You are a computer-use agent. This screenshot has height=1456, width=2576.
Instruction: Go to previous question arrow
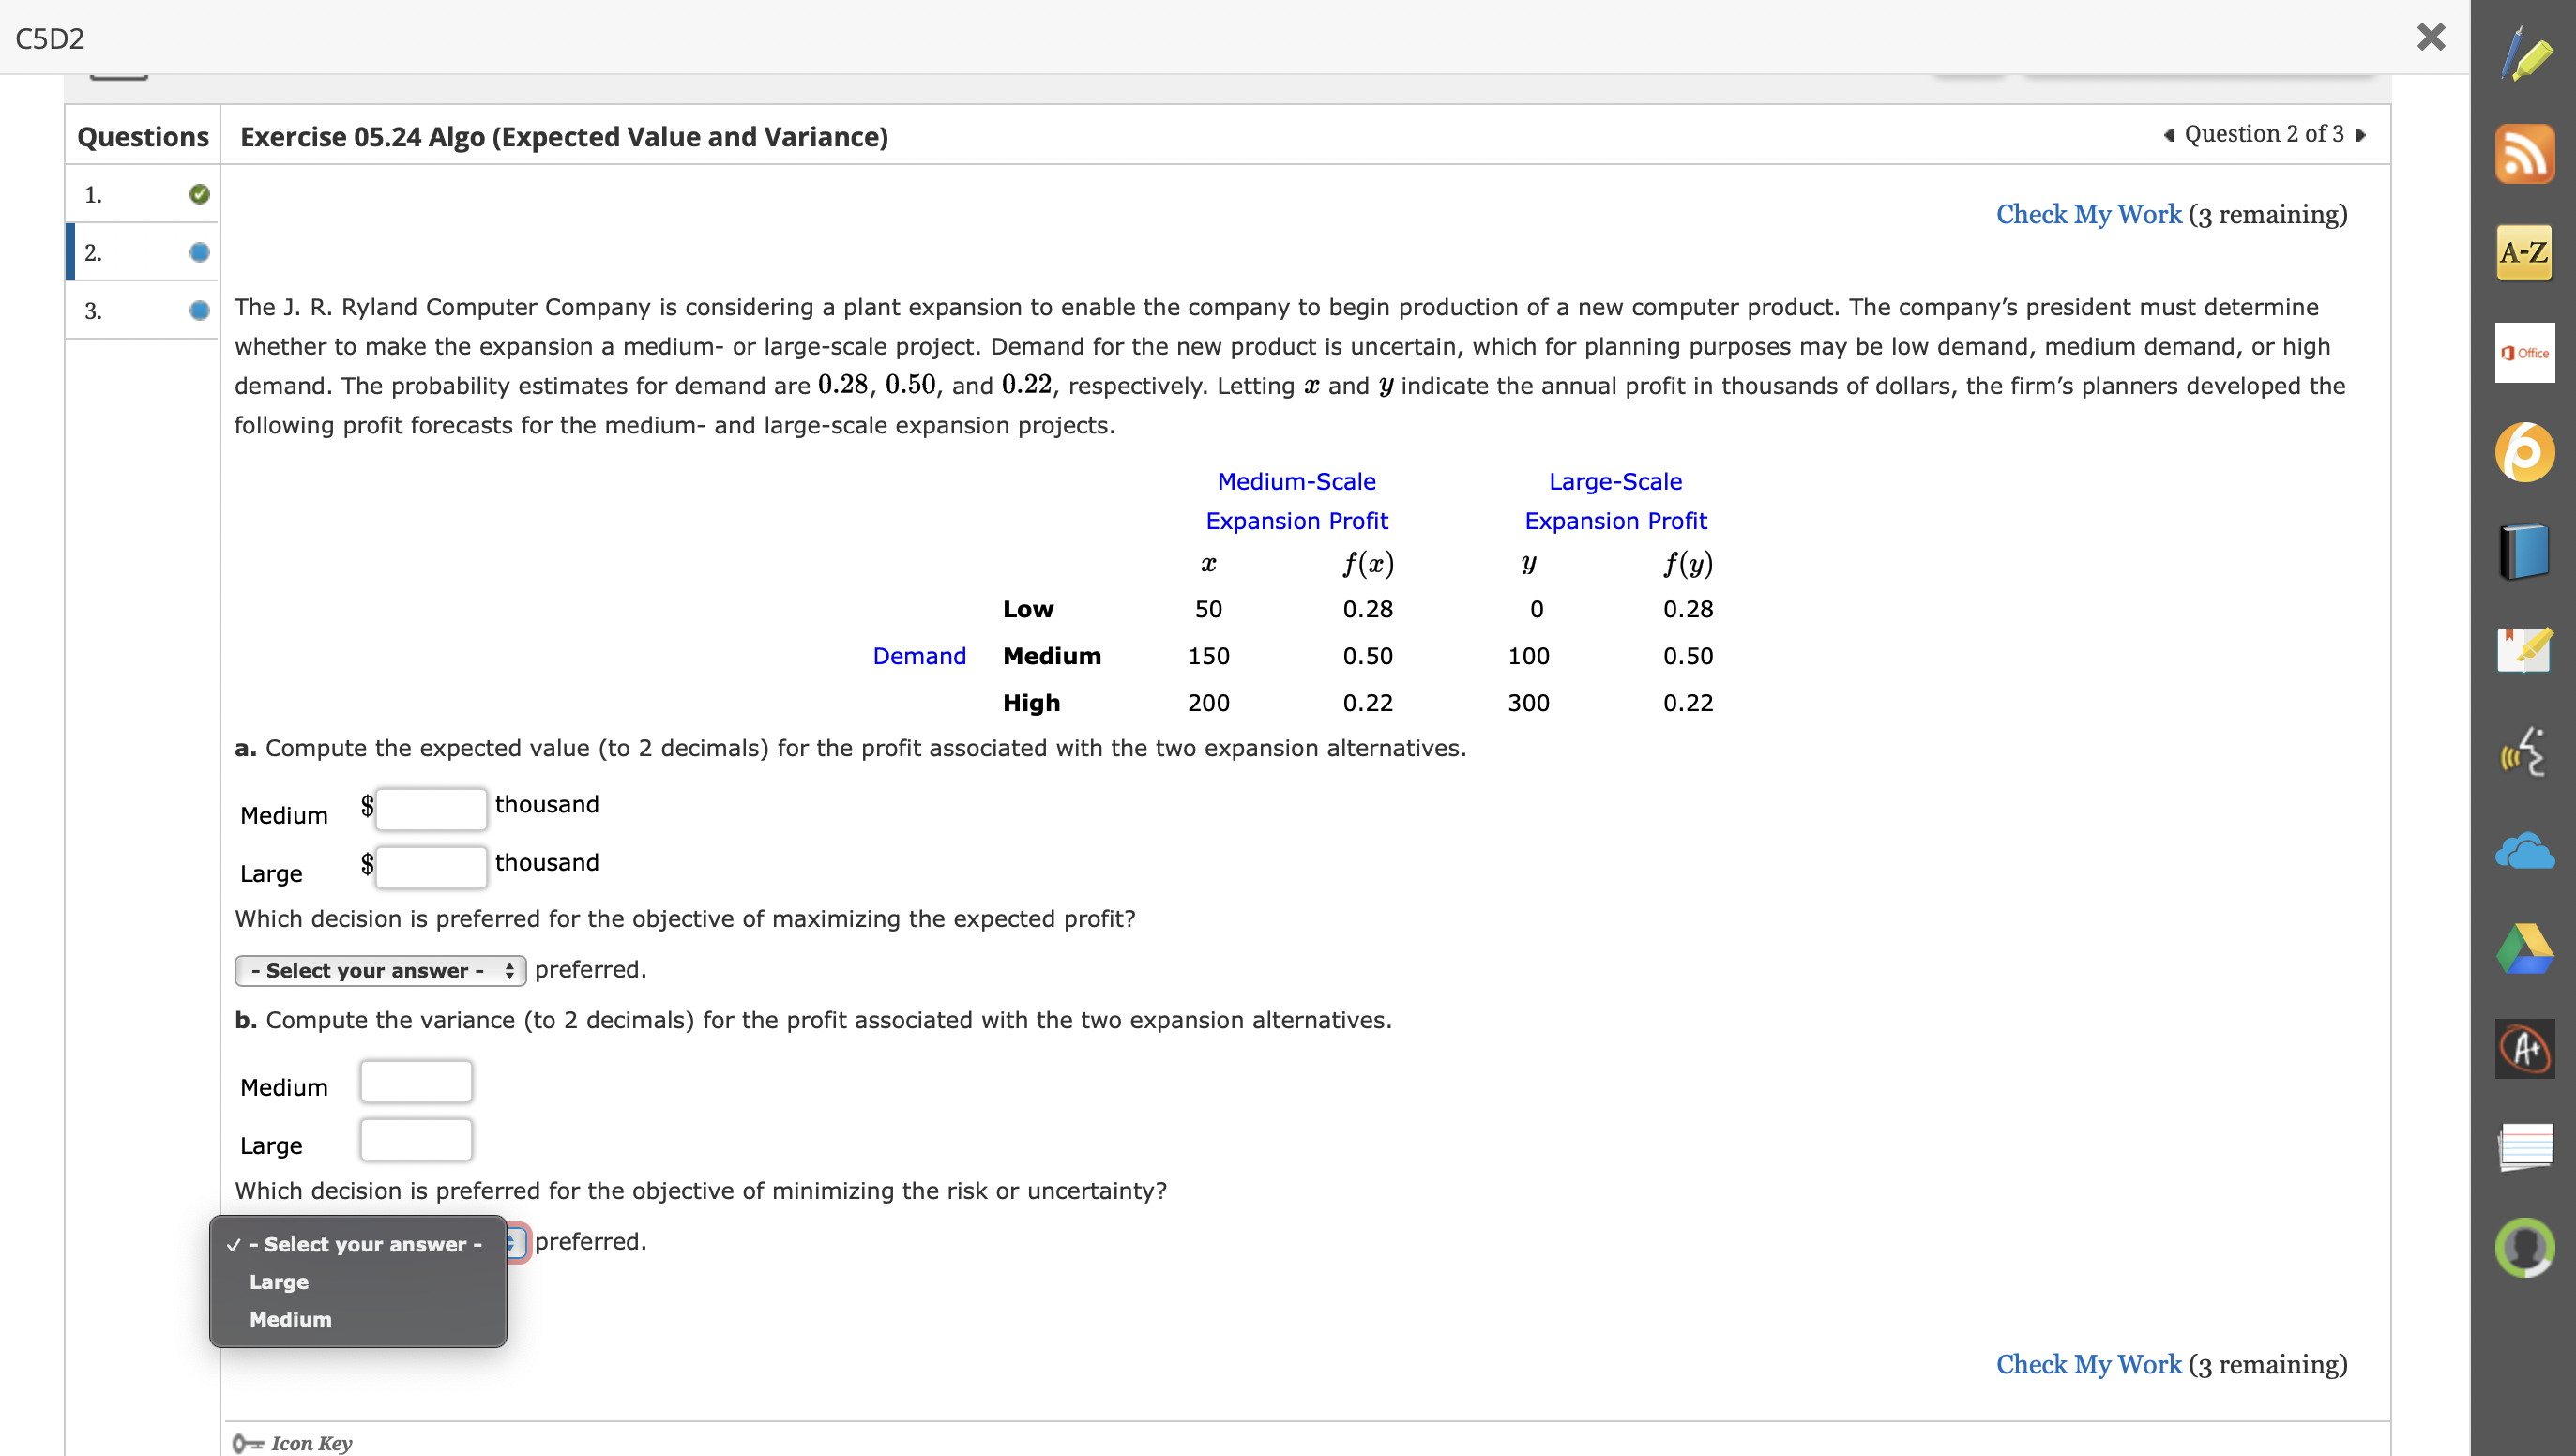(2168, 135)
